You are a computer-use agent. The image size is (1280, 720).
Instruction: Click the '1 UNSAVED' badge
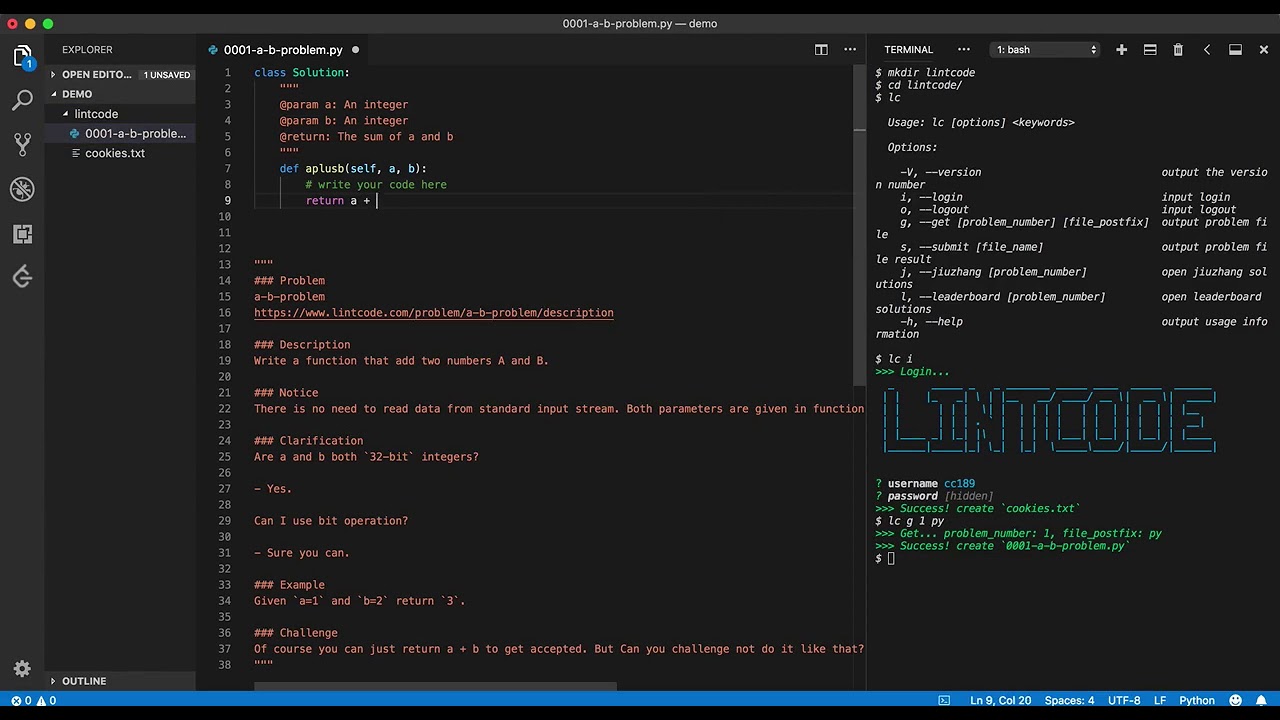pos(166,75)
